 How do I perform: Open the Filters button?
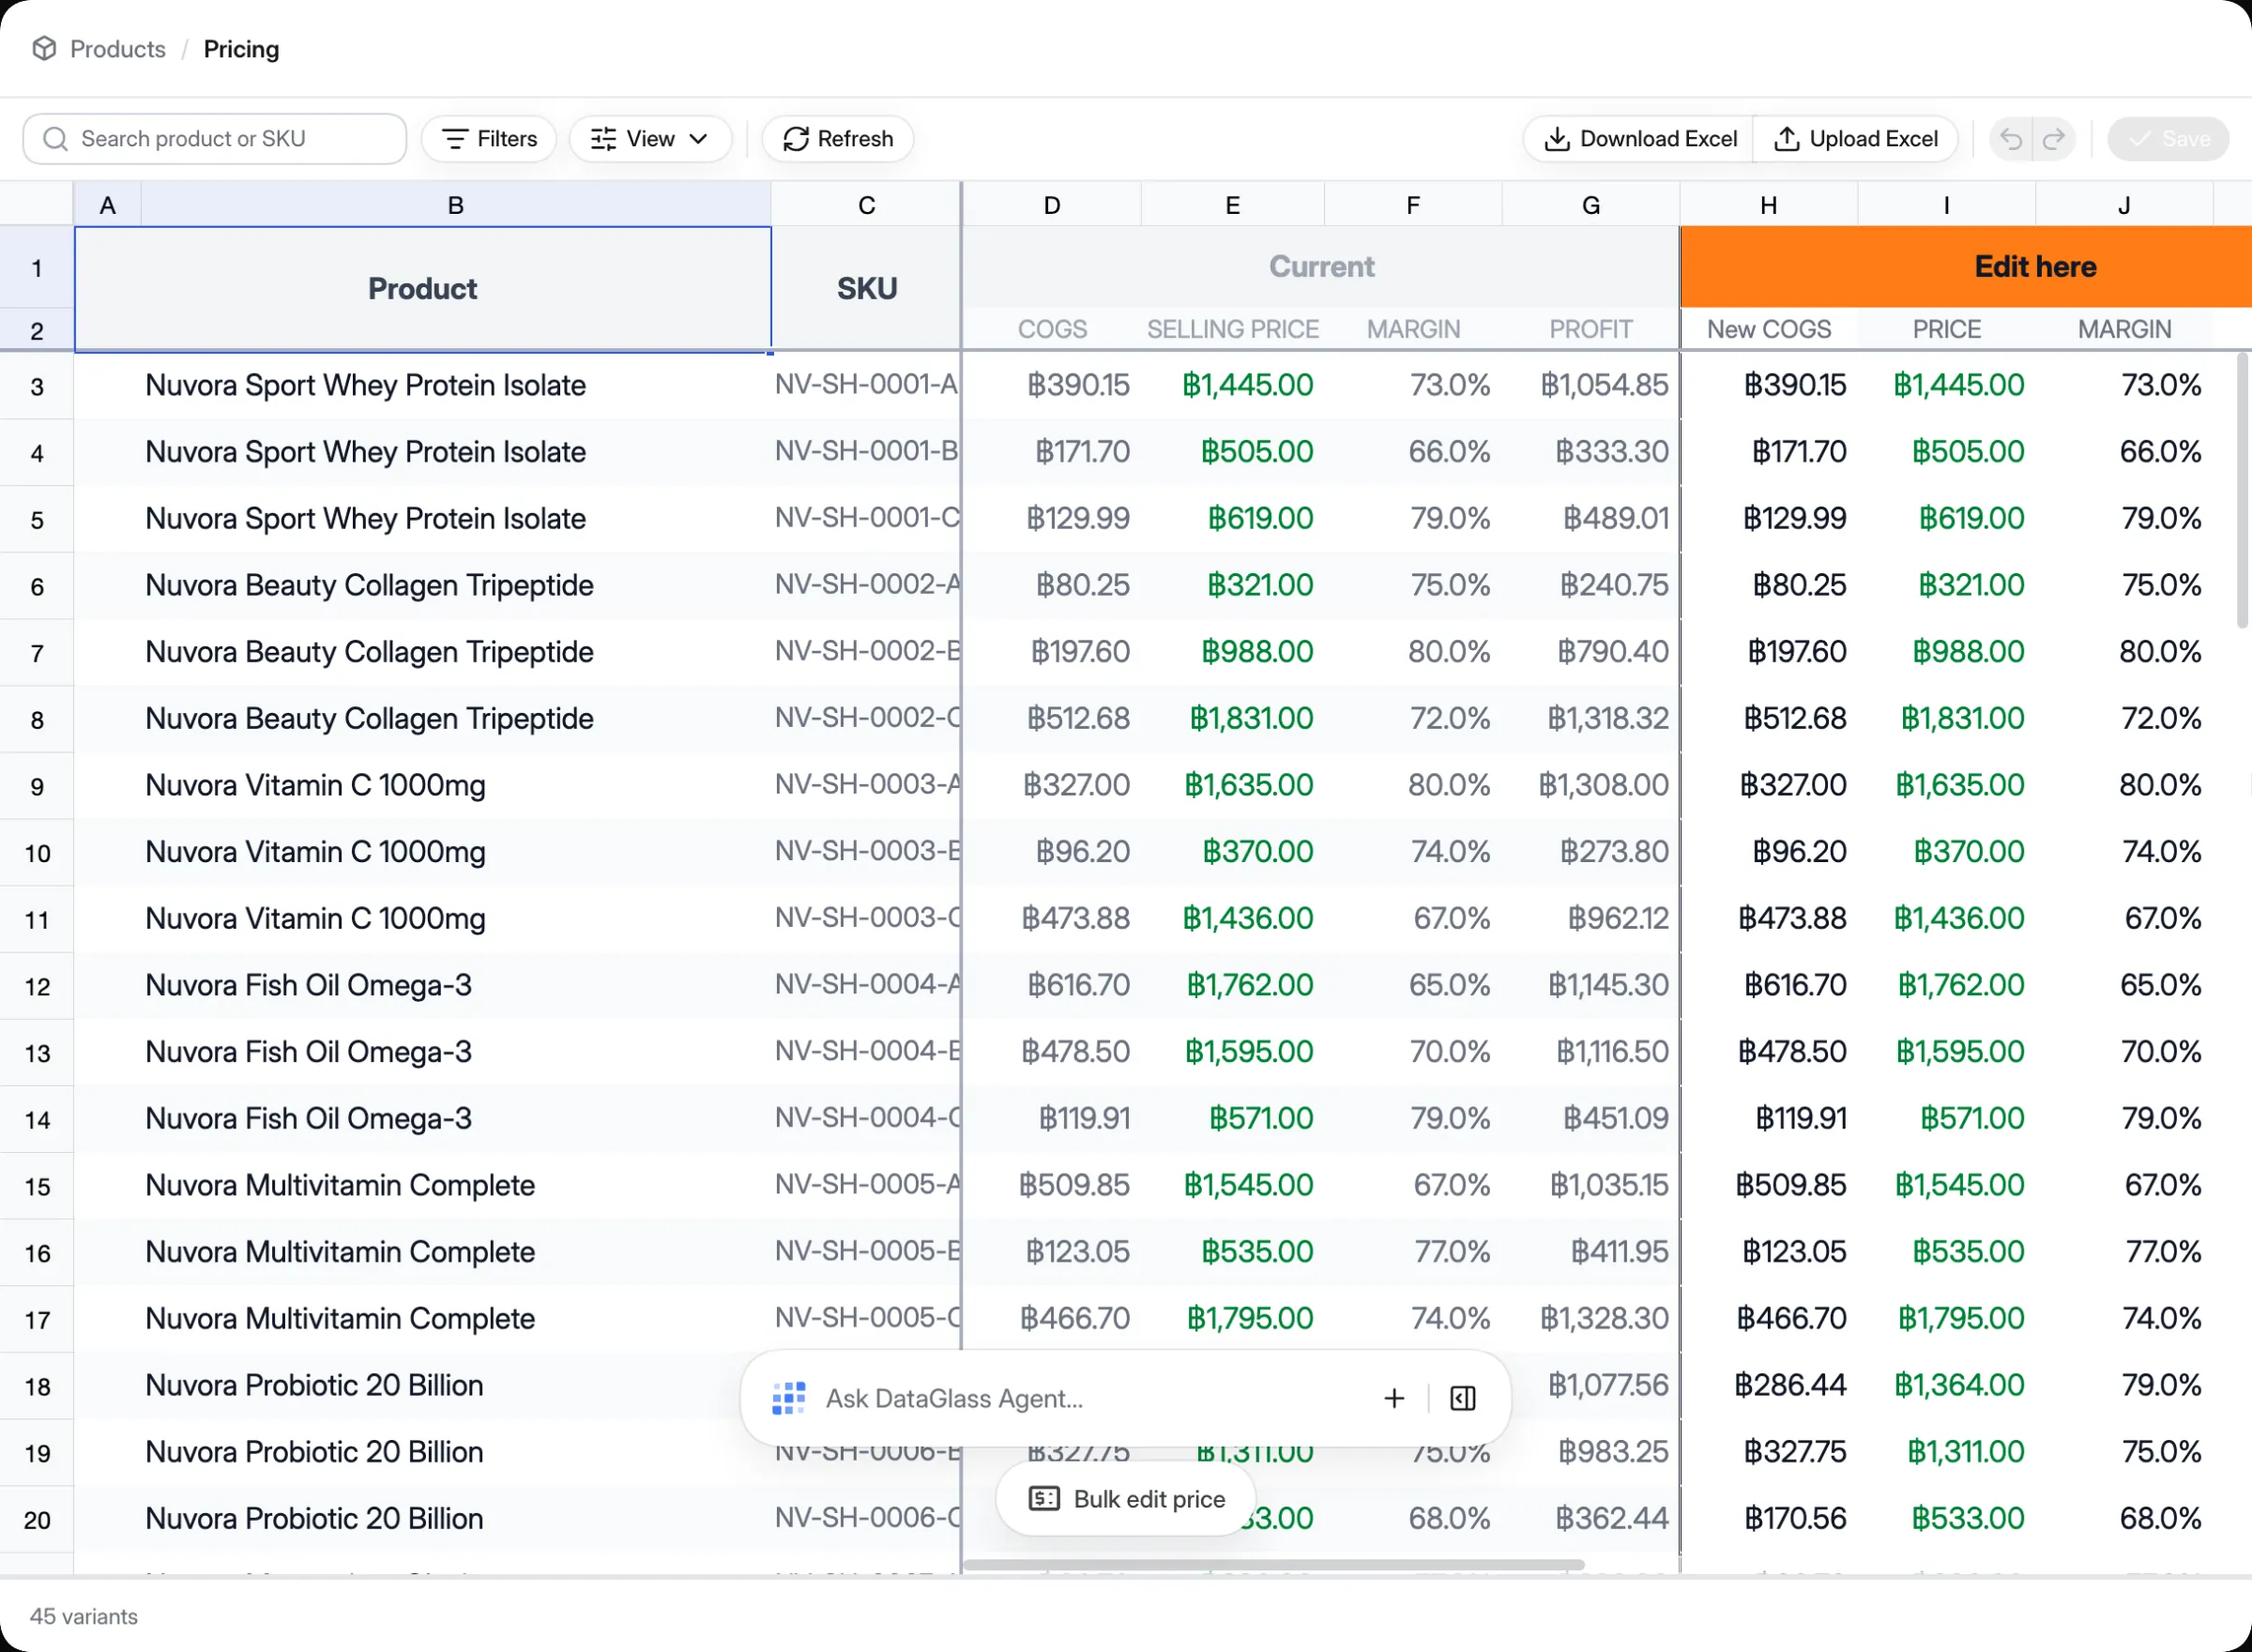tap(489, 139)
